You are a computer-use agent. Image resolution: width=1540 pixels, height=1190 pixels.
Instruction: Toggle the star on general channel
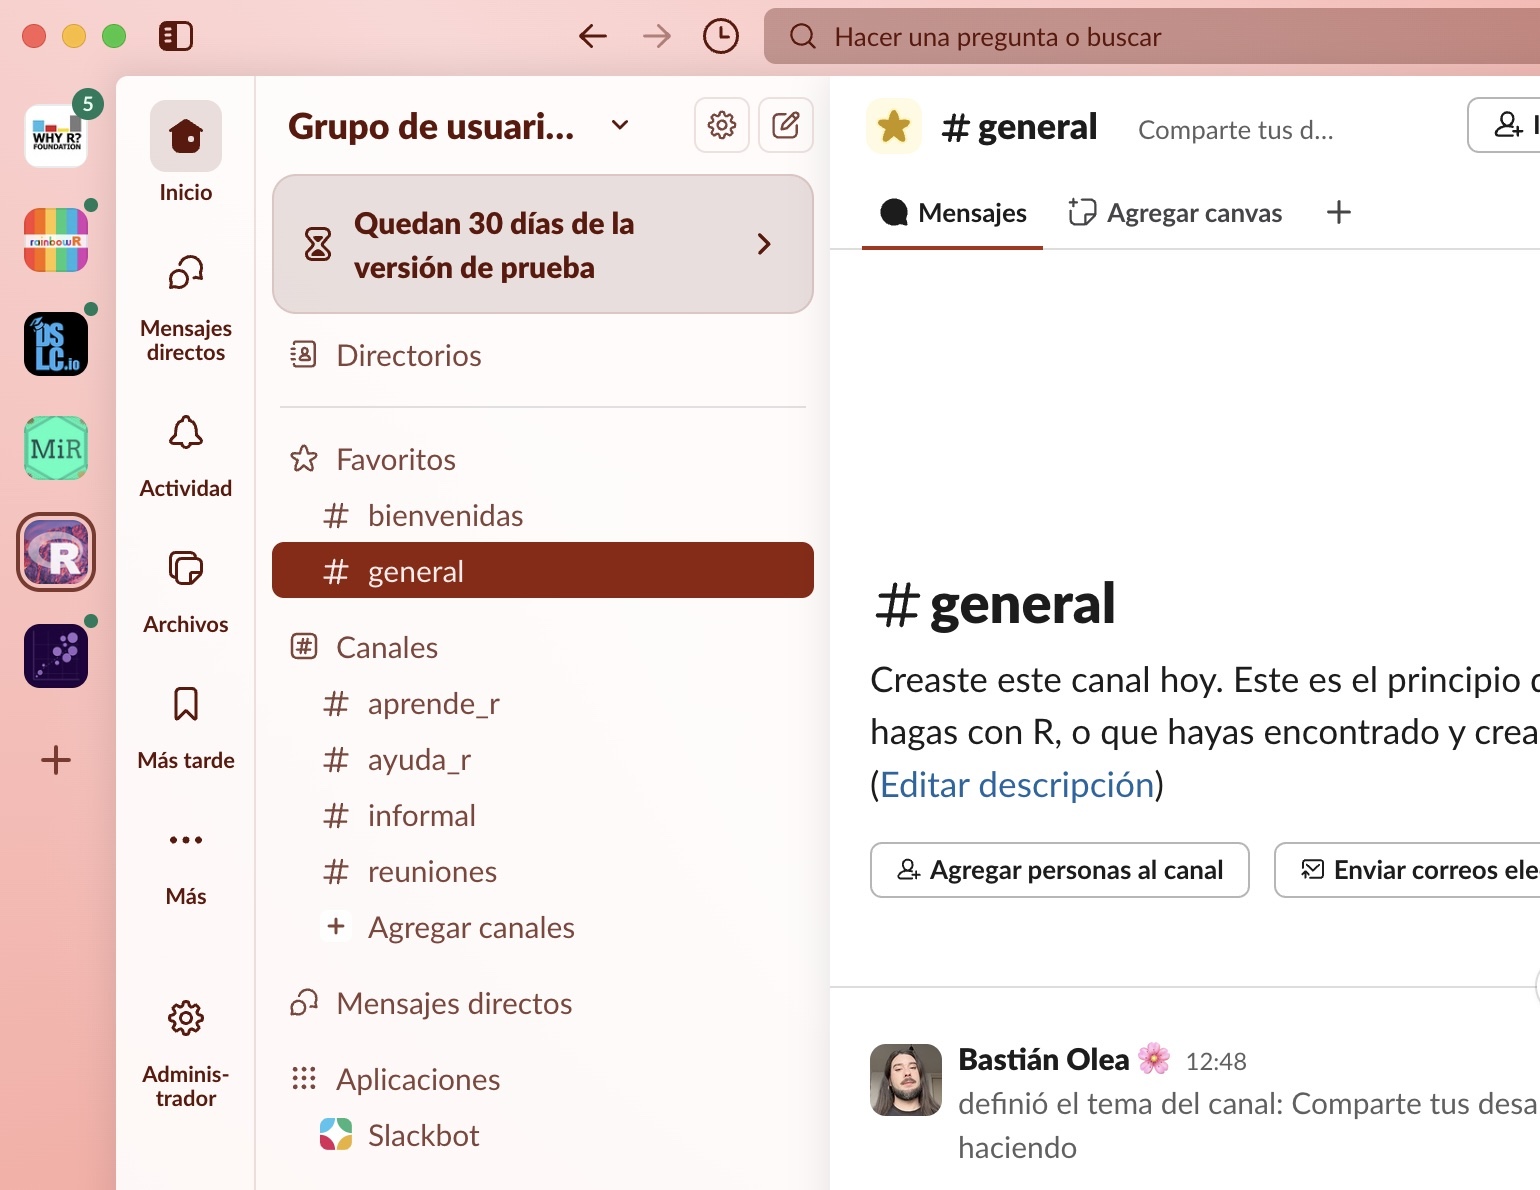tap(893, 127)
